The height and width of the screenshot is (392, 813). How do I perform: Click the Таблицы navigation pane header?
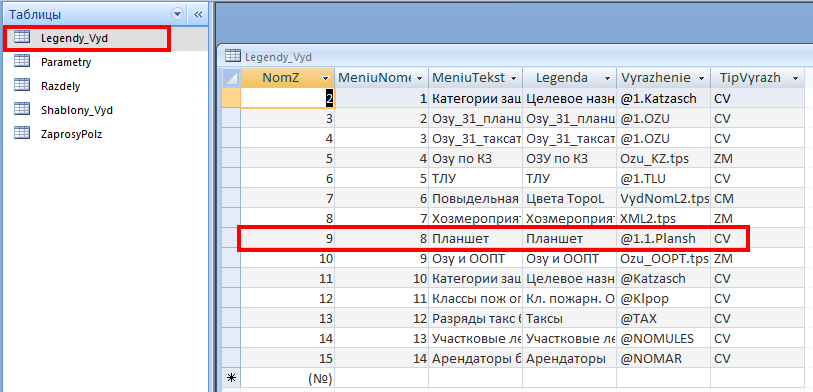click(35, 14)
